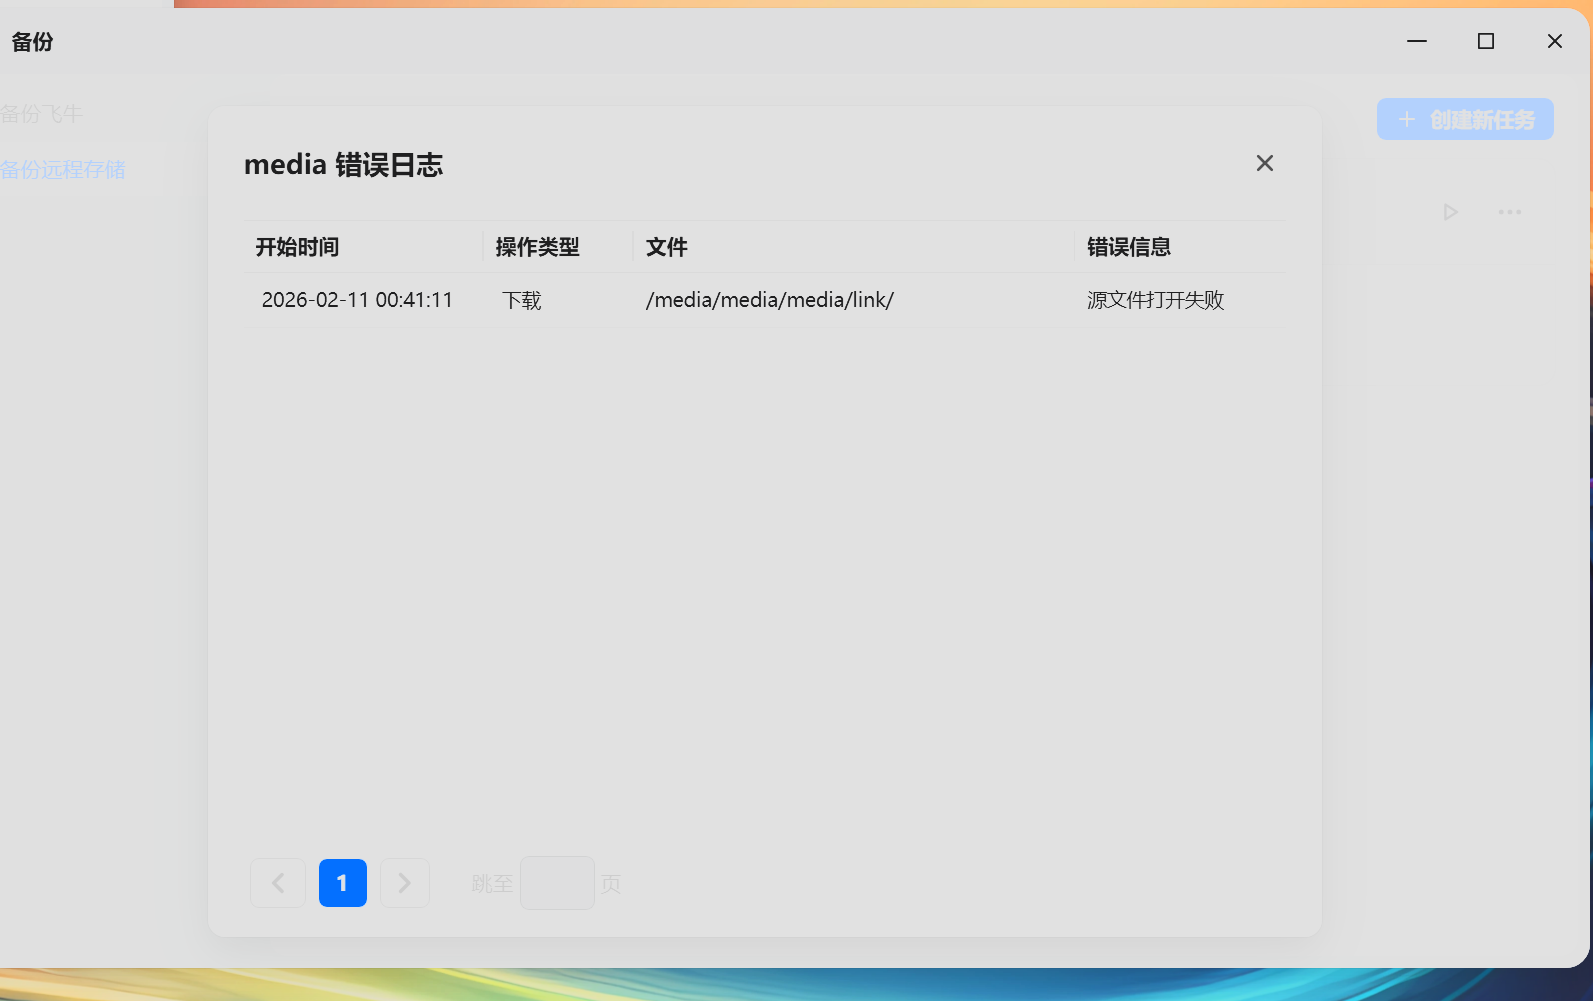1593x1001 pixels.
Task: Minimize the 备份 window
Action: click(x=1417, y=41)
